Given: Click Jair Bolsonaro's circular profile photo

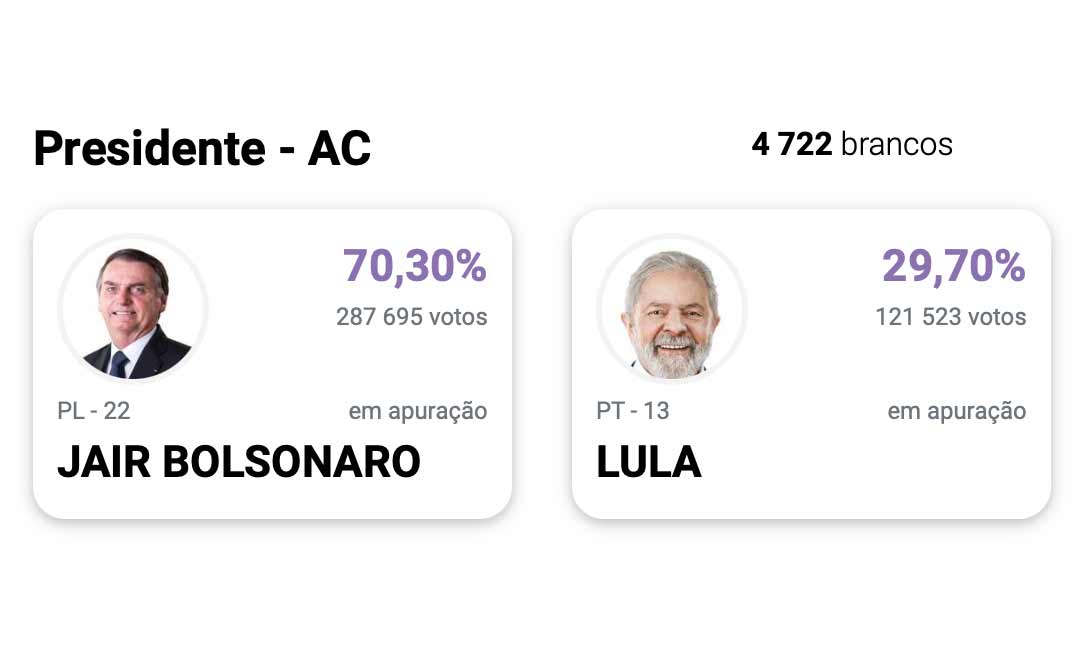Looking at the screenshot, I should pos(131,308).
